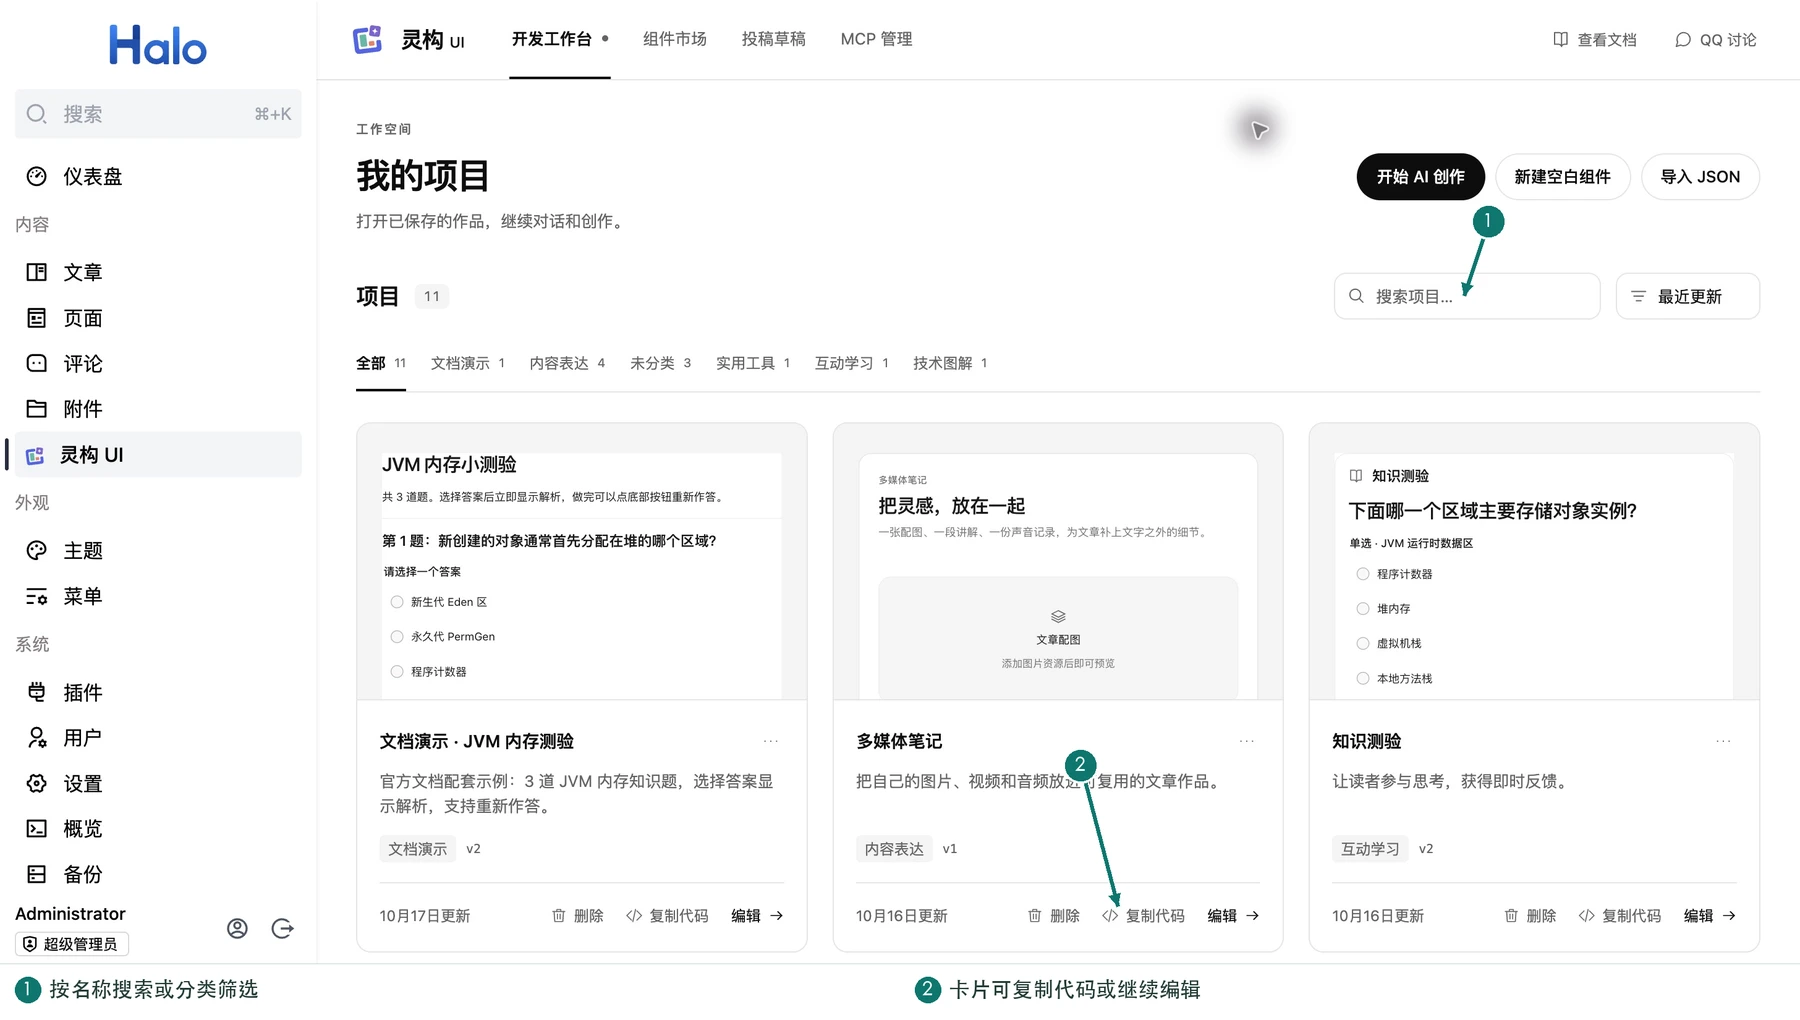Open the more options dots on 知识测验 card
This screenshot has height=1020, width=1800.
(1723, 741)
